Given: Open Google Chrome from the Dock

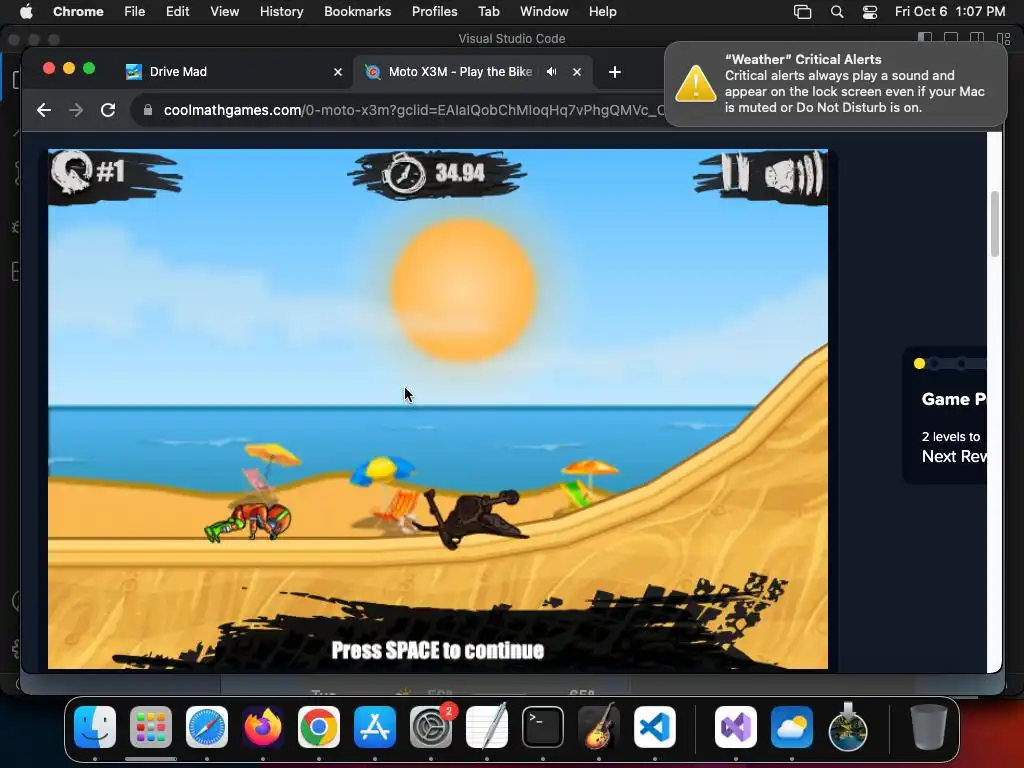Looking at the screenshot, I should tap(319, 727).
